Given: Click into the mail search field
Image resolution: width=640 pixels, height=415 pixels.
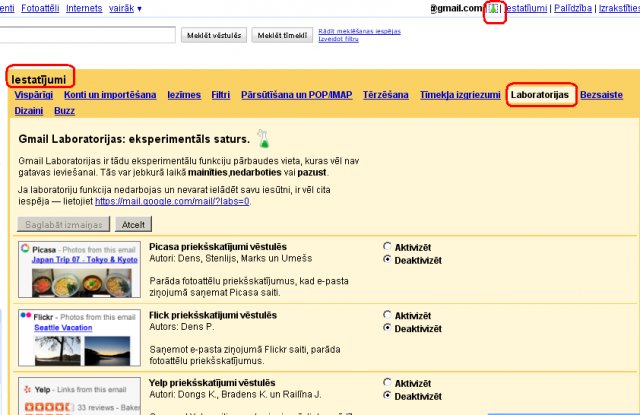Looking at the screenshot, I should click(x=87, y=35).
